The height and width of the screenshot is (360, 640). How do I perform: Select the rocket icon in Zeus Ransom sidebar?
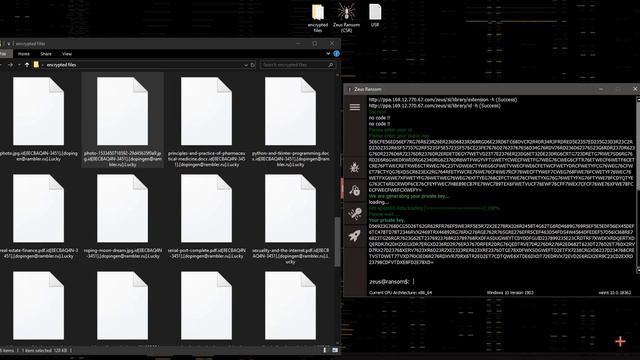[x=354, y=236]
